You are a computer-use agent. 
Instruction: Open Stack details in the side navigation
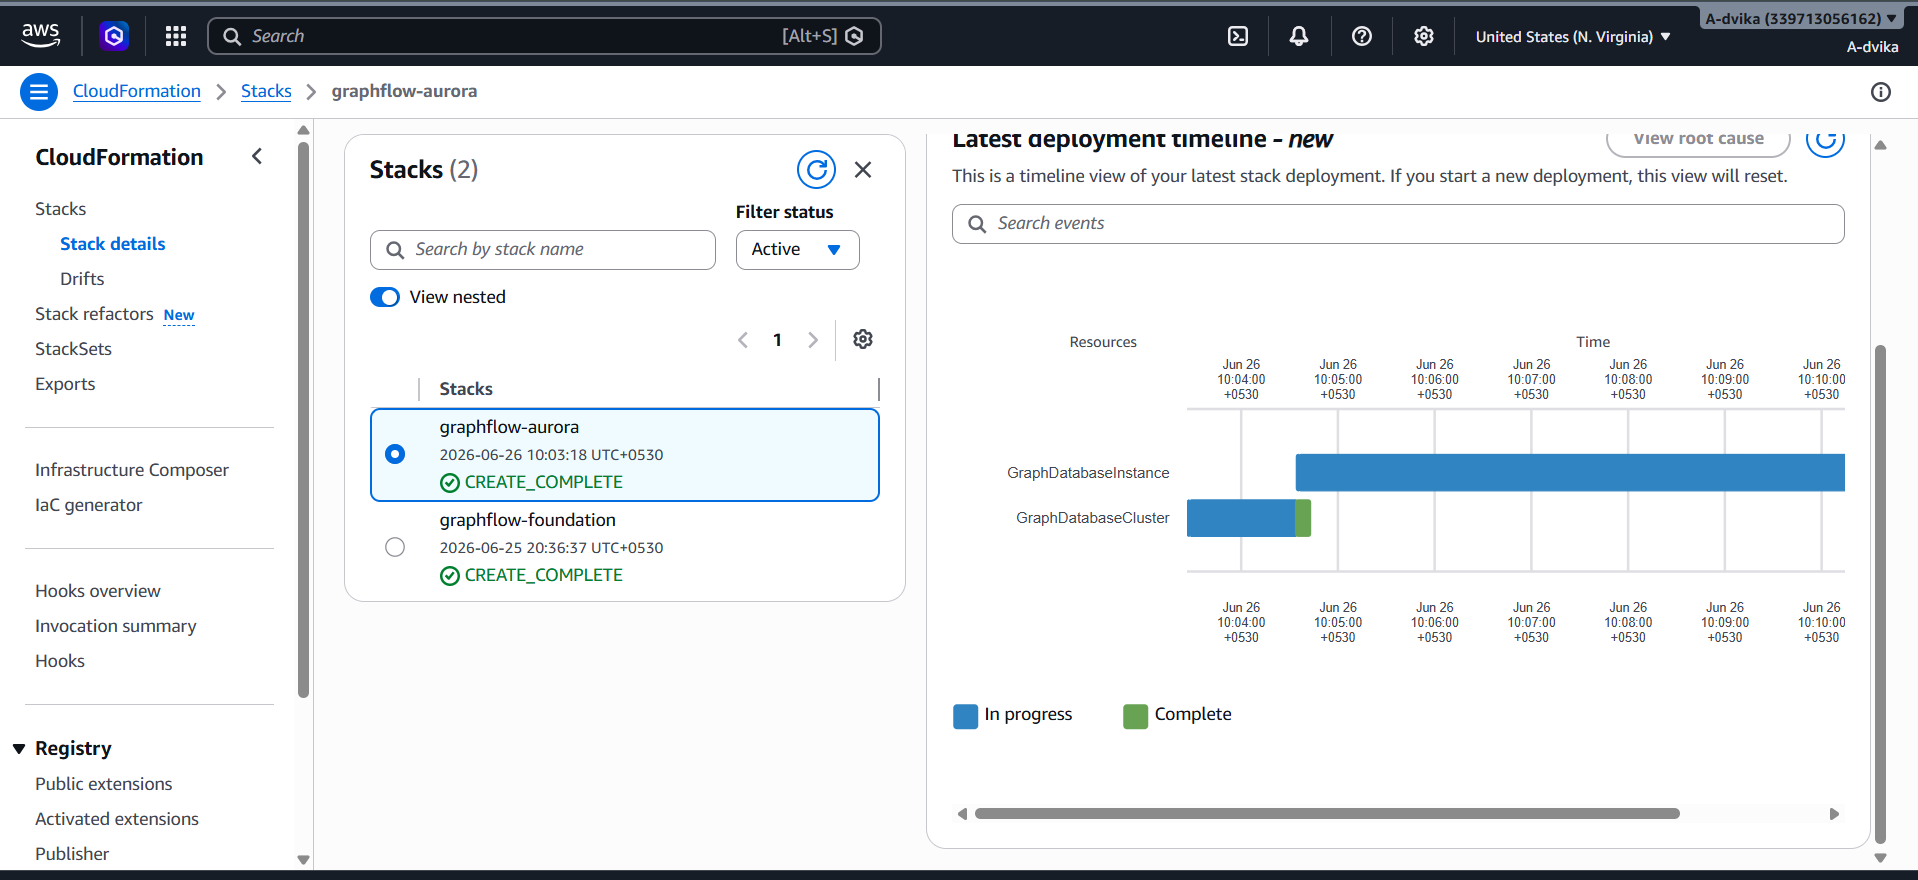point(113,244)
